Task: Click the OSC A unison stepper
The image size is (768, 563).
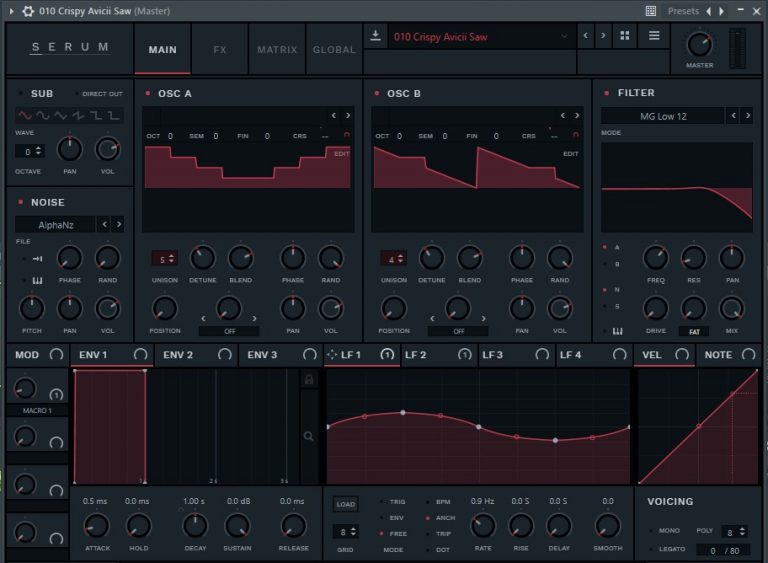Action: (165, 259)
